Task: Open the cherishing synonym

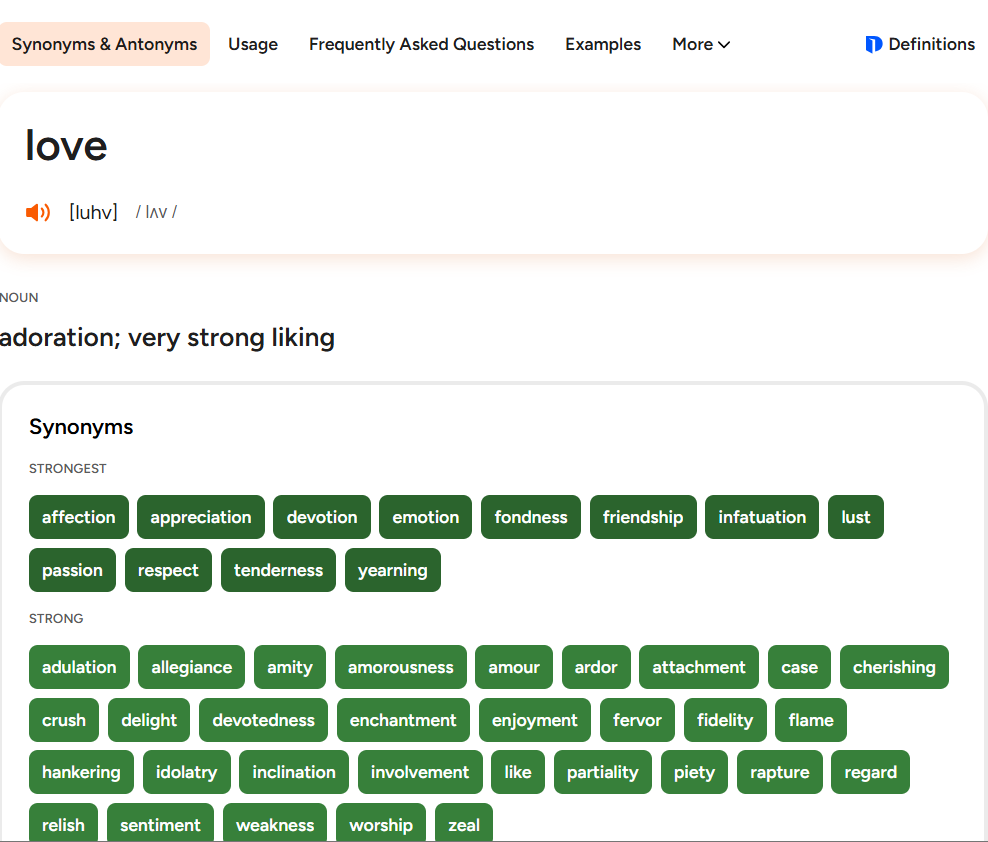Action: tap(894, 667)
